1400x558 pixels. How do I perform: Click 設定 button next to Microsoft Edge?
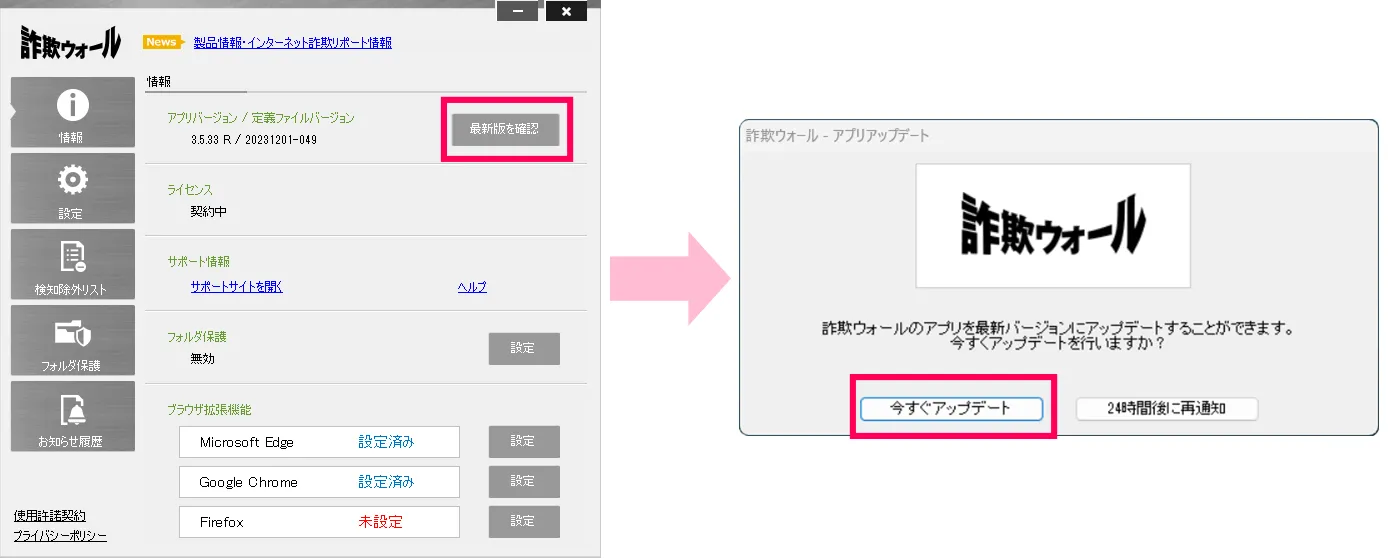pos(523,442)
